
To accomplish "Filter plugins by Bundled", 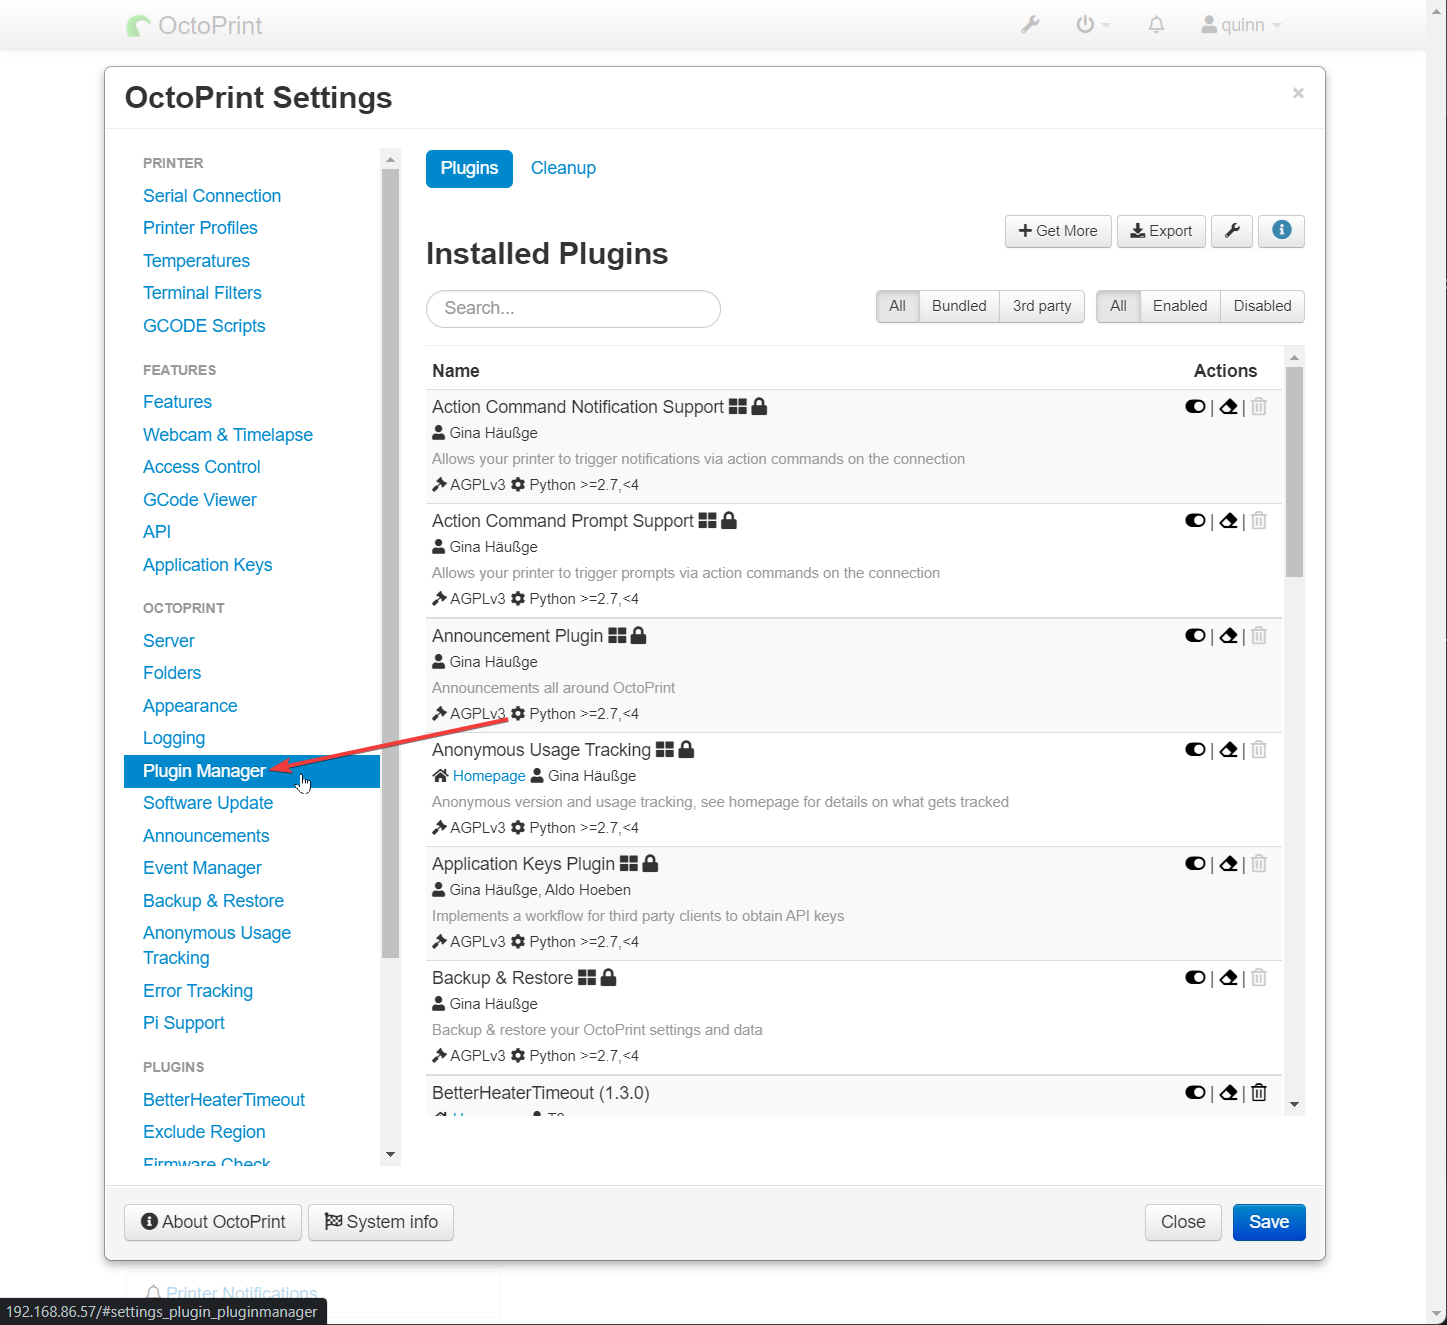I will 957,306.
